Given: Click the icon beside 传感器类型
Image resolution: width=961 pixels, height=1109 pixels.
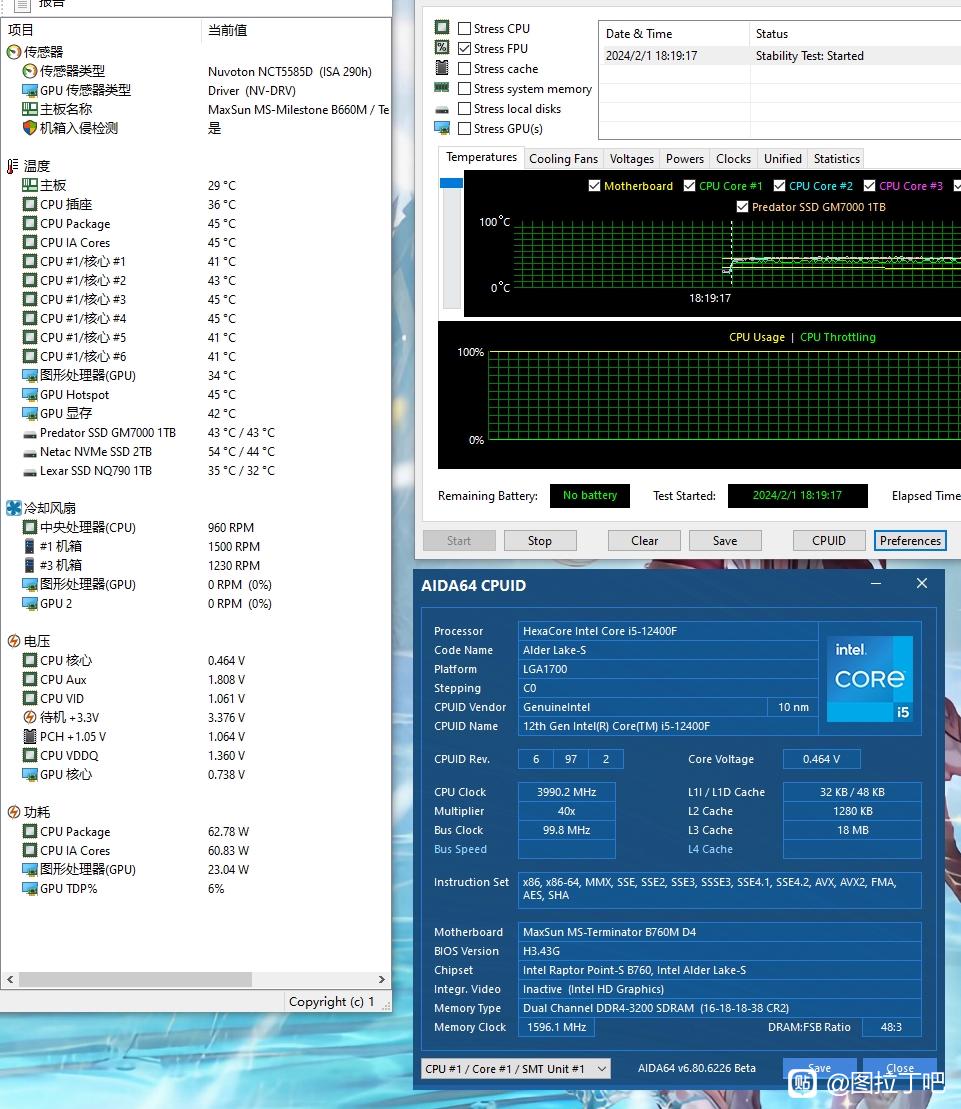Looking at the screenshot, I should point(30,71).
